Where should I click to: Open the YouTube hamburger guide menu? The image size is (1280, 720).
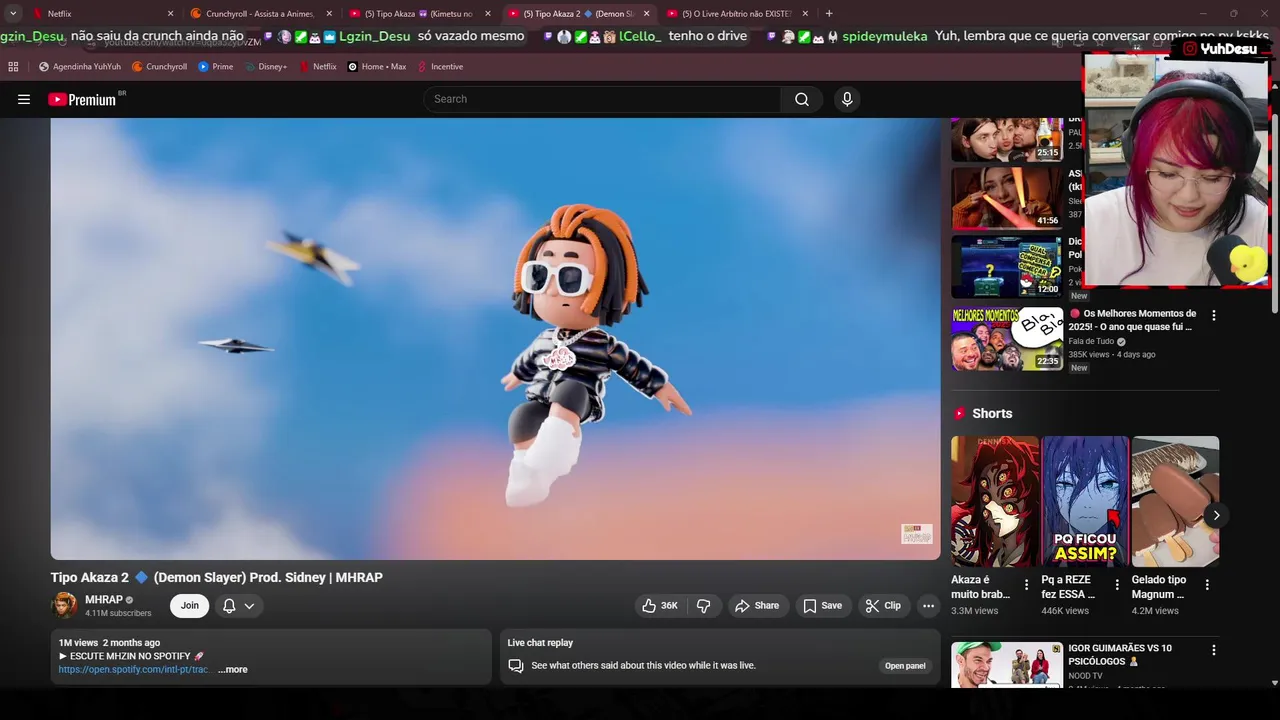(x=24, y=99)
